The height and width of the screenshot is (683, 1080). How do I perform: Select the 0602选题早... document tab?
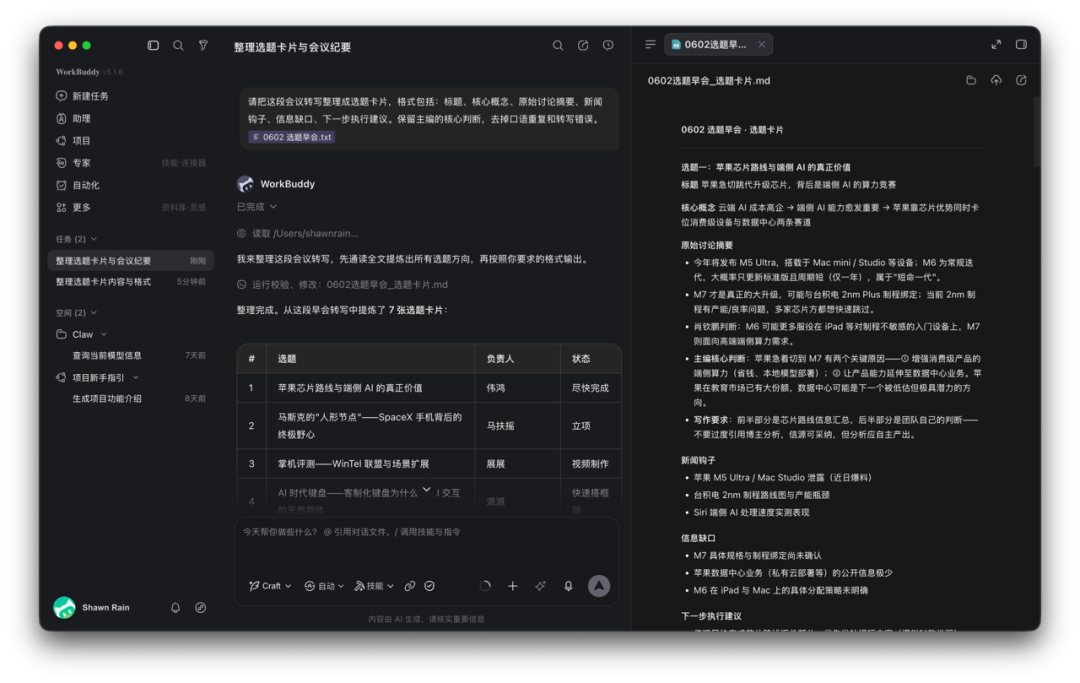point(718,45)
